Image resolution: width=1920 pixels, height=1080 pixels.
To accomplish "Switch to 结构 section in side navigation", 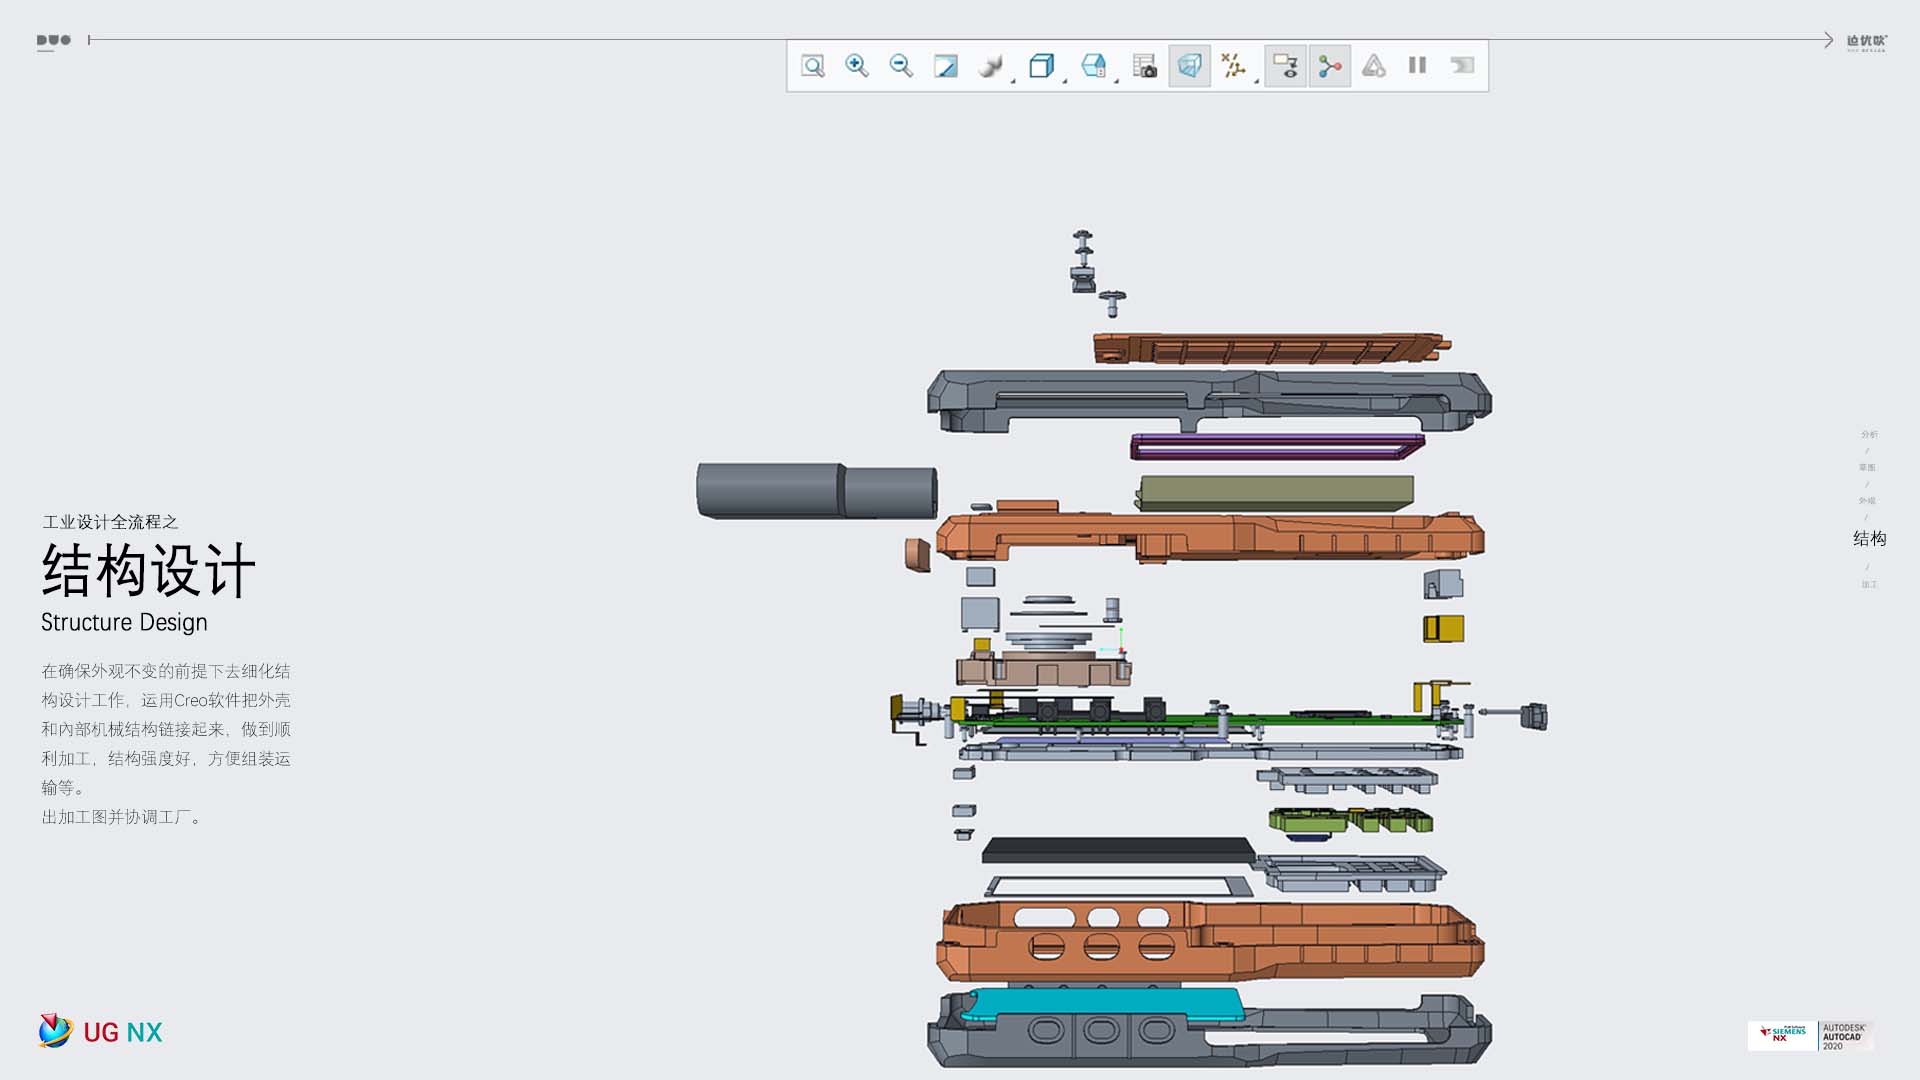I will tap(1869, 539).
